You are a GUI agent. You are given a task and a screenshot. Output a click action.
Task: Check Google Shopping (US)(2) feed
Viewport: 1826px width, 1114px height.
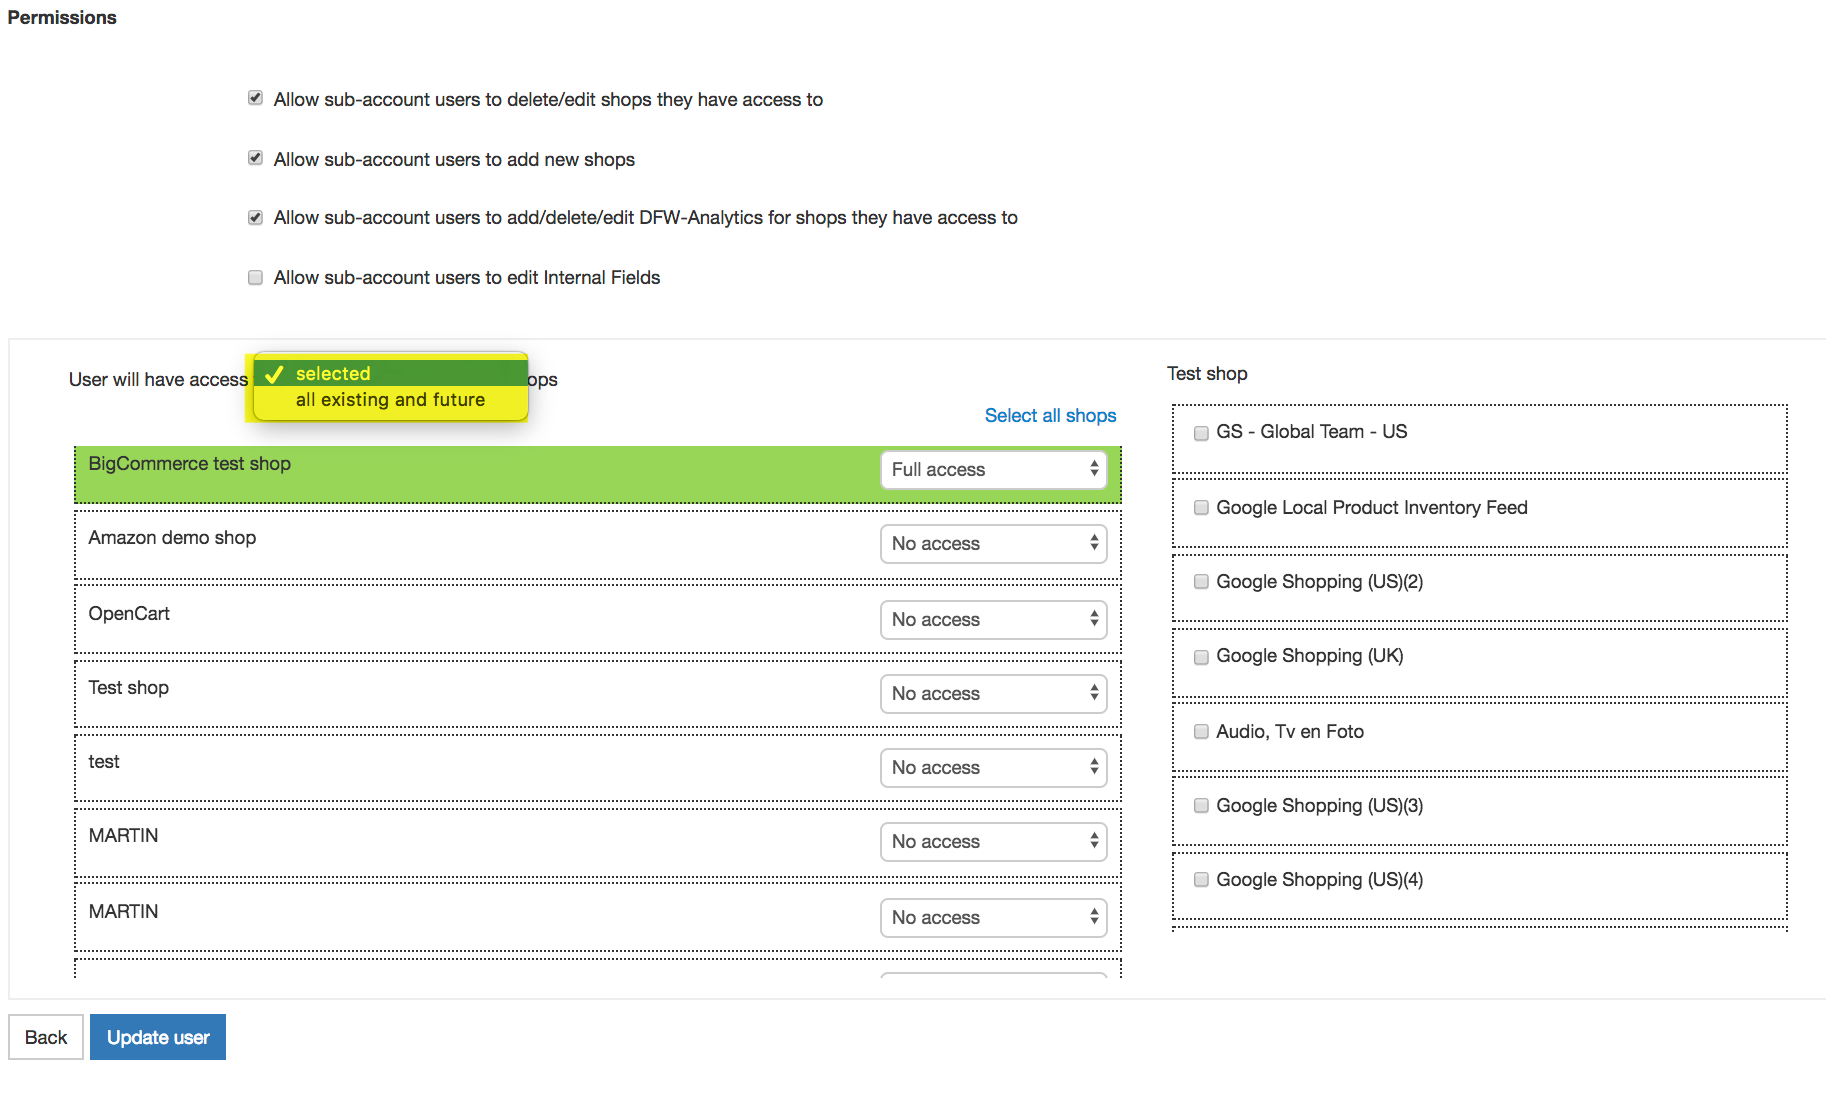(x=1201, y=582)
